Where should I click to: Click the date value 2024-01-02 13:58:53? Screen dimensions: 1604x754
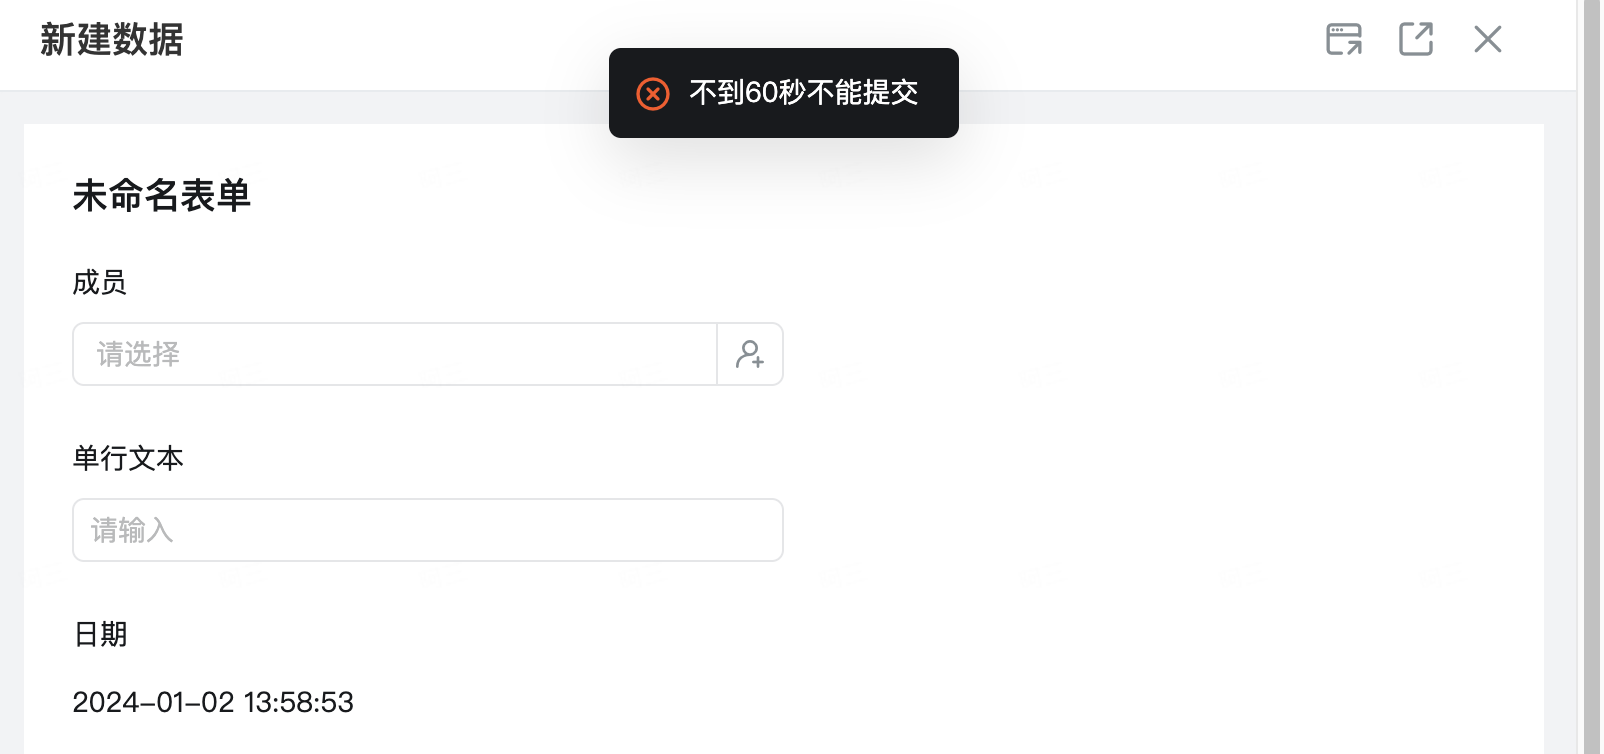point(213,702)
